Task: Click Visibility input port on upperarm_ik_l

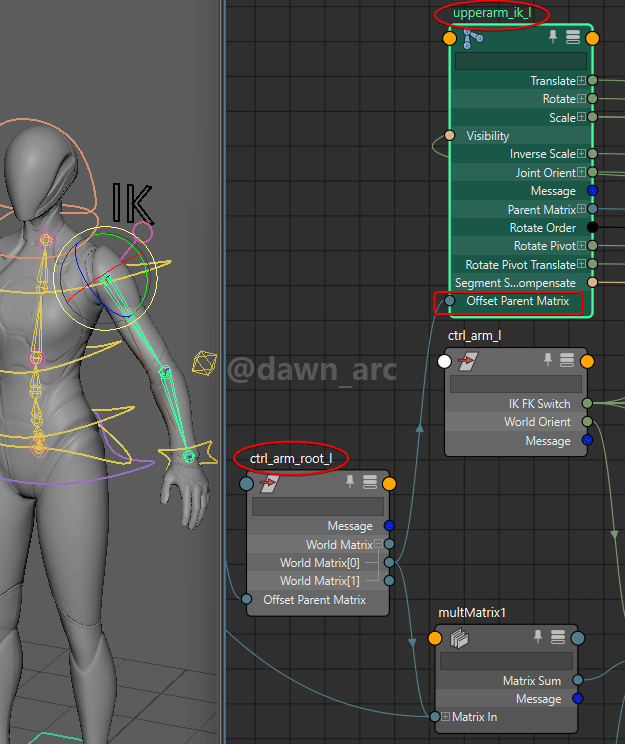Action: click(x=449, y=136)
